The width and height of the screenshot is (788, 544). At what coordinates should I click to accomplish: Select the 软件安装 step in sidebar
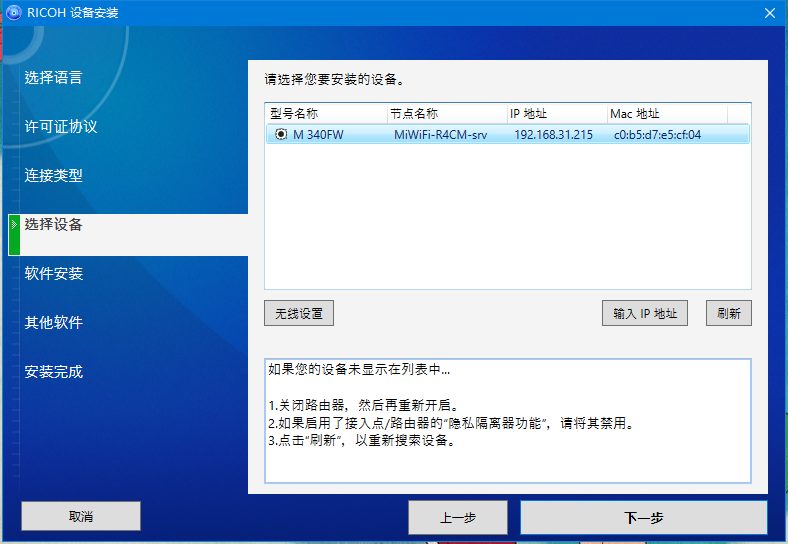tap(53, 274)
